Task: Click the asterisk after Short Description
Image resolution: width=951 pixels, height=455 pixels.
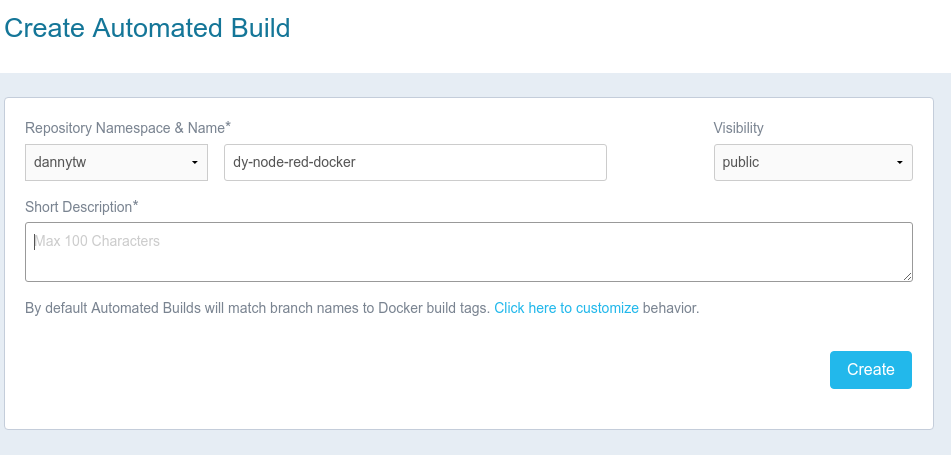Action: (x=136, y=205)
